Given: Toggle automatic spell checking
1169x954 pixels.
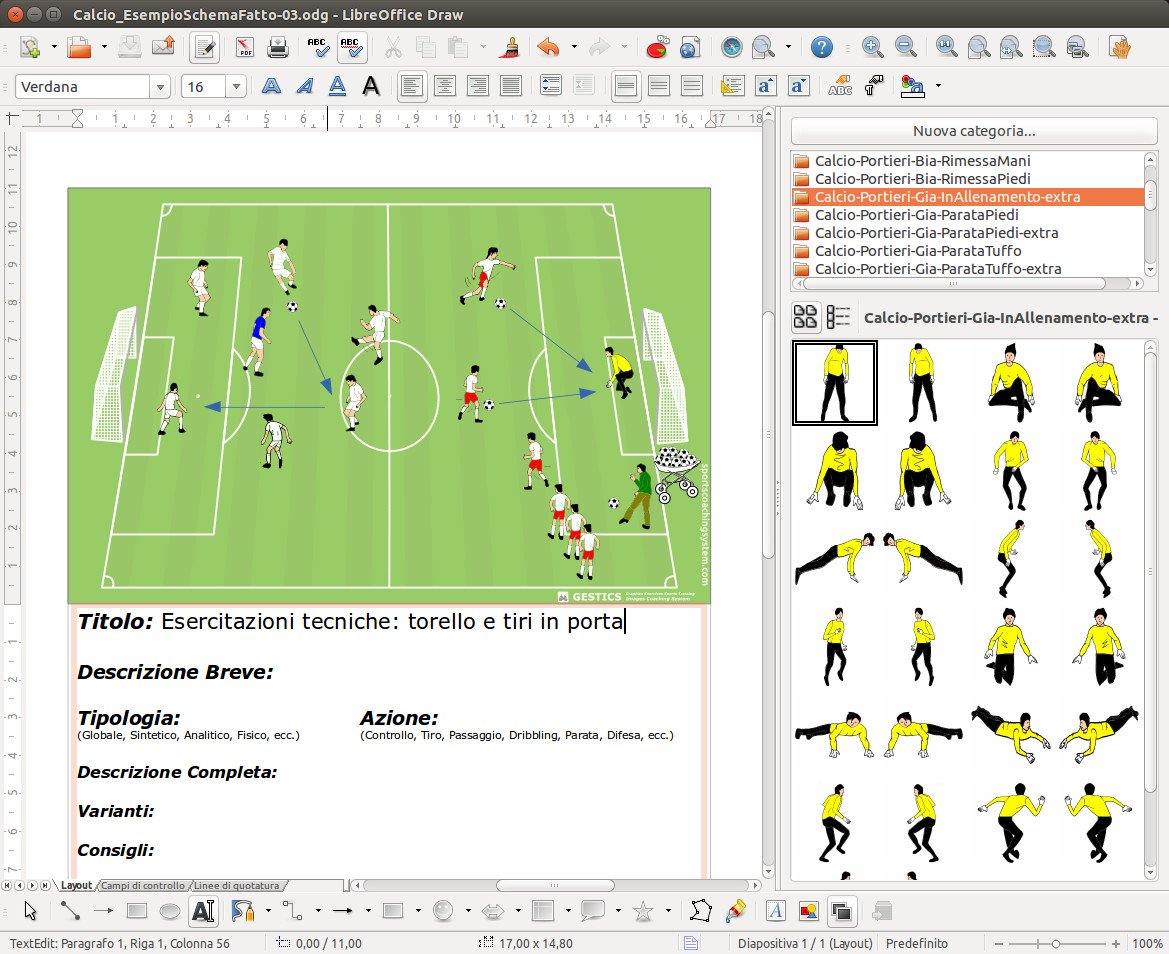Looking at the screenshot, I should (x=351, y=47).
